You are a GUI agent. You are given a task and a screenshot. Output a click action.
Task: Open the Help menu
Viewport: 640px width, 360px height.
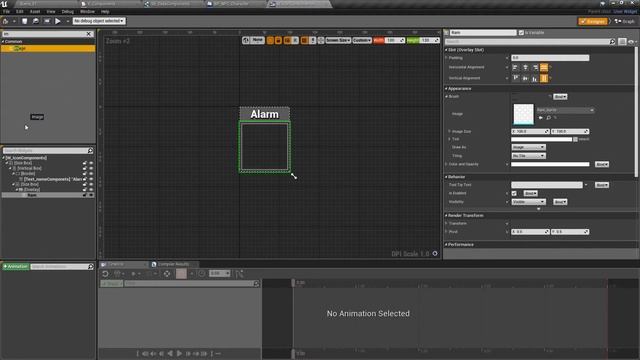tap(105, 11)
